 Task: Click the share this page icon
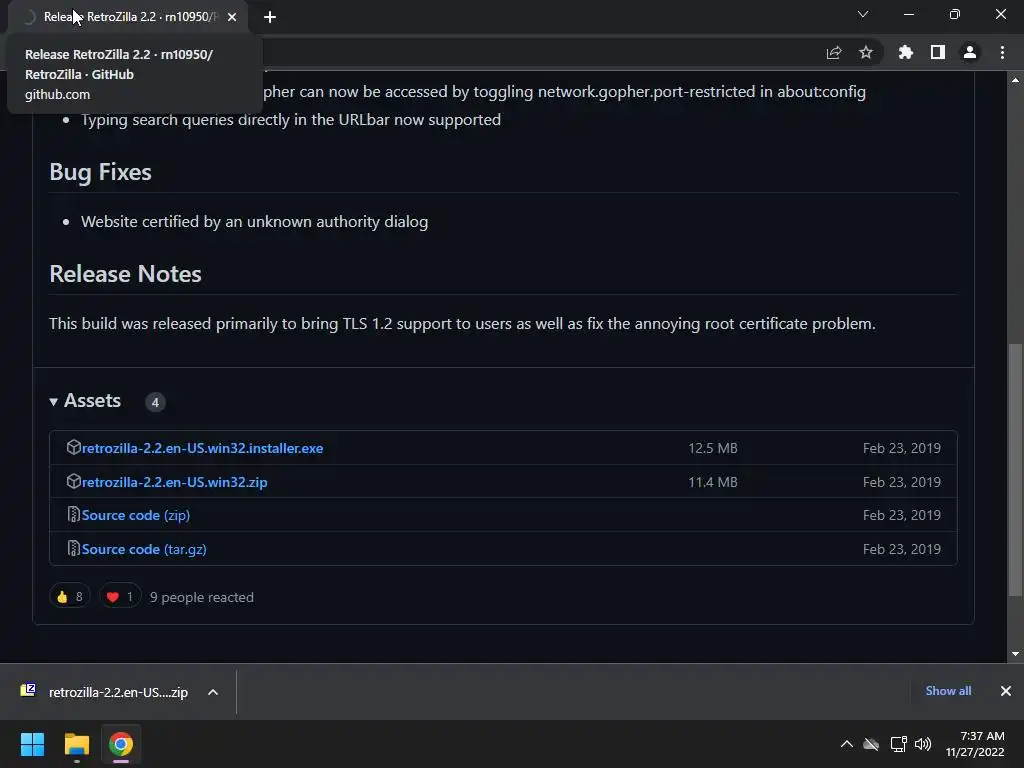(x=834, y=53)
